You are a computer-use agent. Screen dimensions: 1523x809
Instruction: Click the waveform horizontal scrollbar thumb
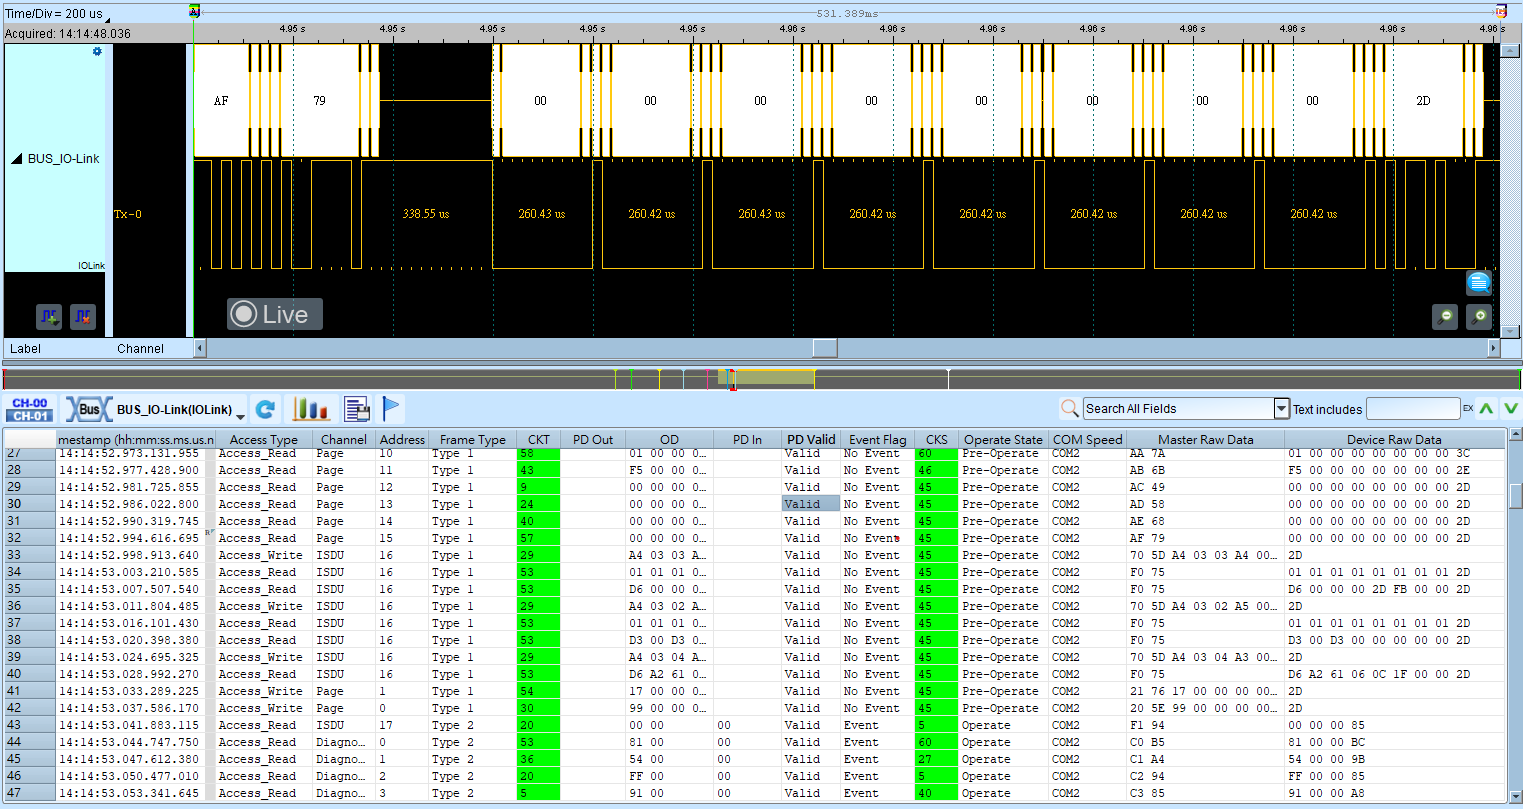824,348
